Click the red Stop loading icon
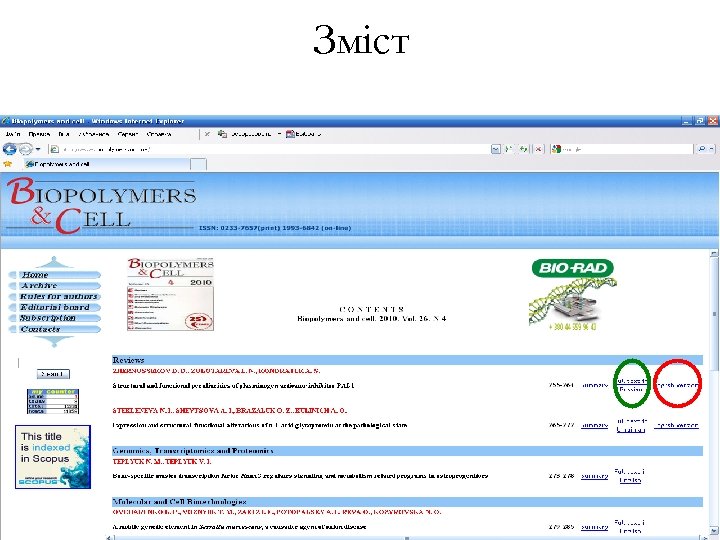720x540 pixels. pos(538,149)
